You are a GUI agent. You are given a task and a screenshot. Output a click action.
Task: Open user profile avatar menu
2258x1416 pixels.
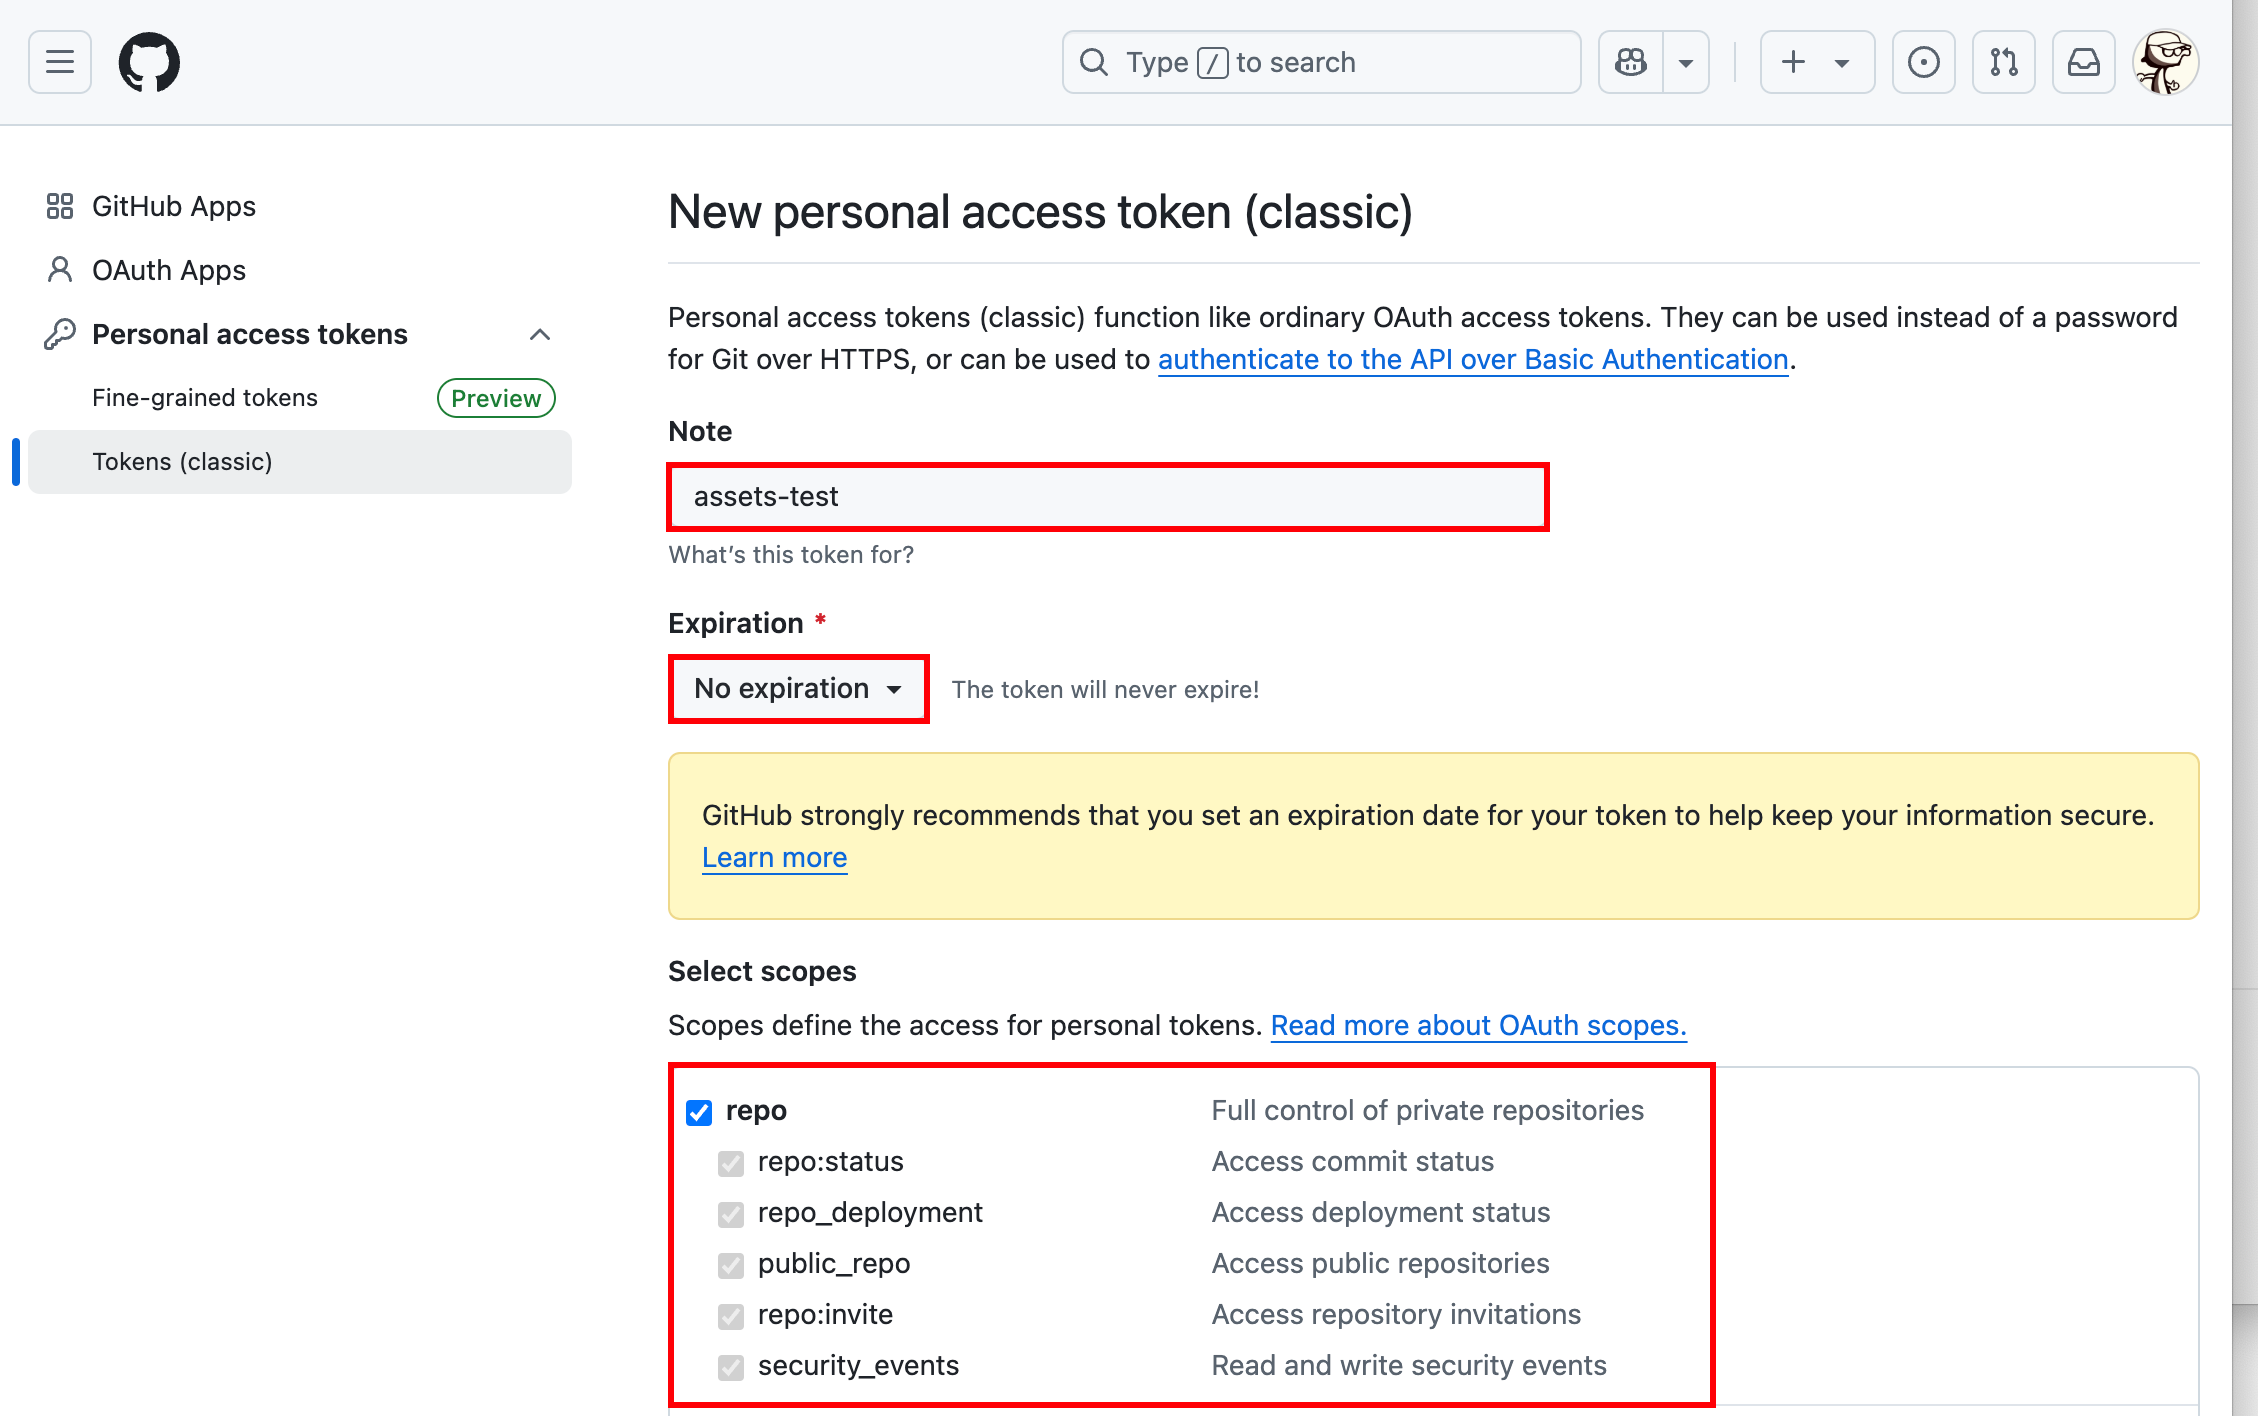(x=2165, y=62)
